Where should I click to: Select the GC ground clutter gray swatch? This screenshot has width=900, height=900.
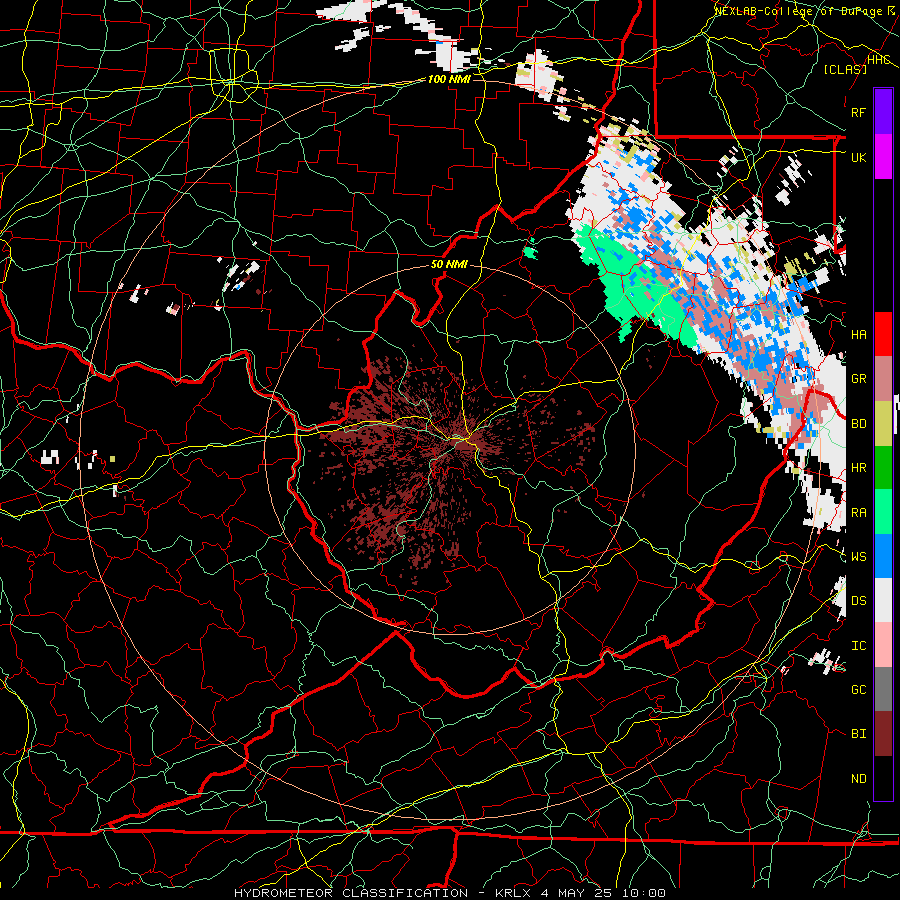(x=883, y=689)
